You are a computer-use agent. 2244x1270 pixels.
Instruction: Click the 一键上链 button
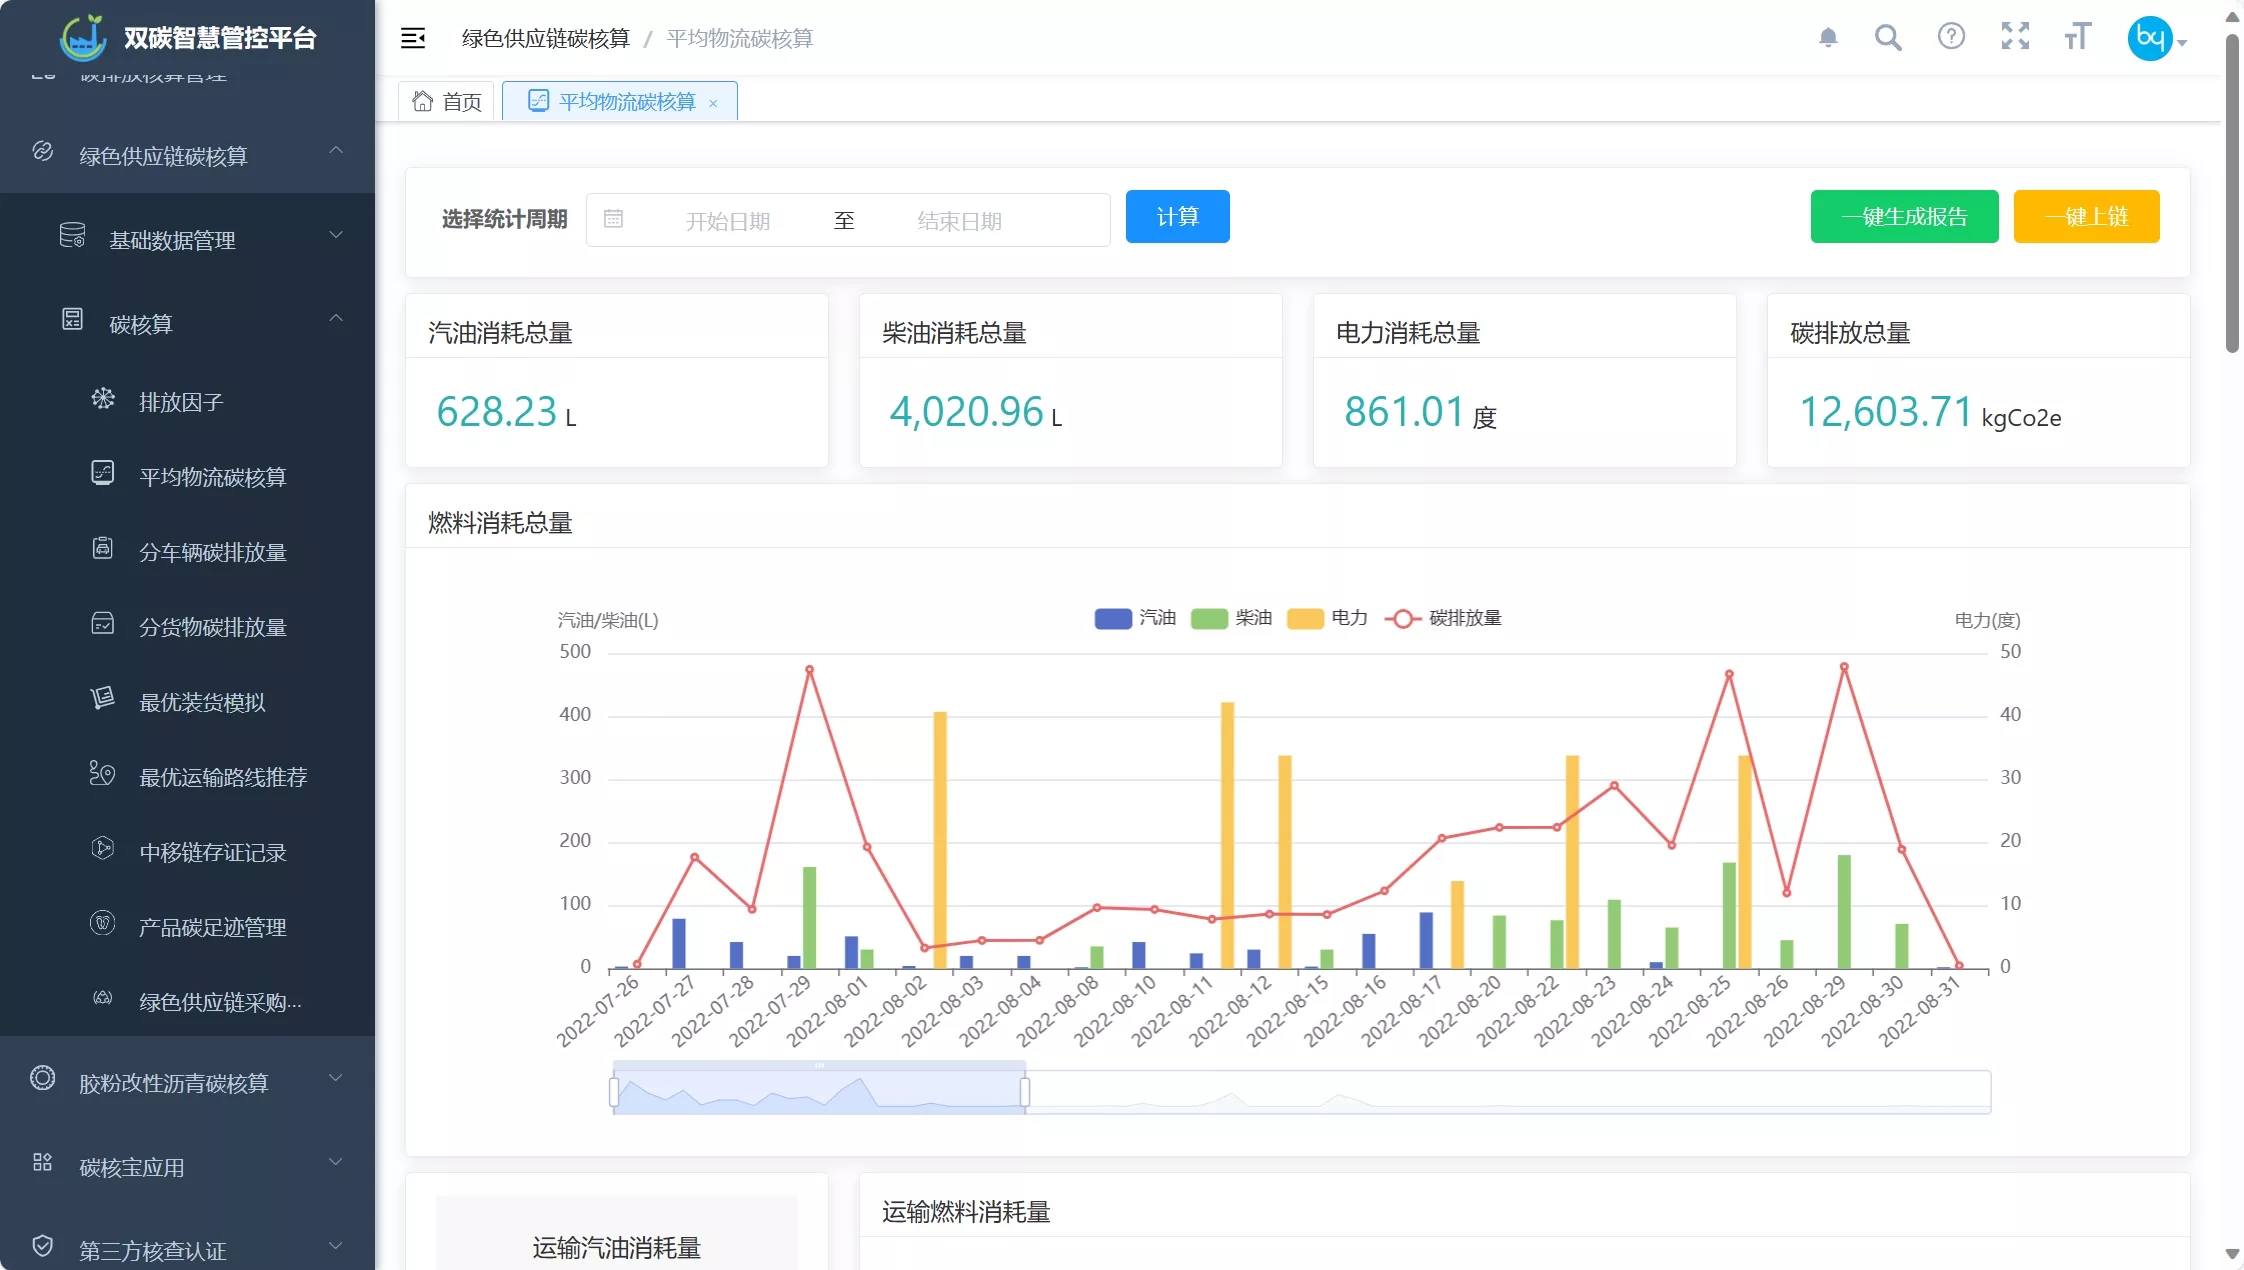pyautogui.click(x=2087, y=216)
